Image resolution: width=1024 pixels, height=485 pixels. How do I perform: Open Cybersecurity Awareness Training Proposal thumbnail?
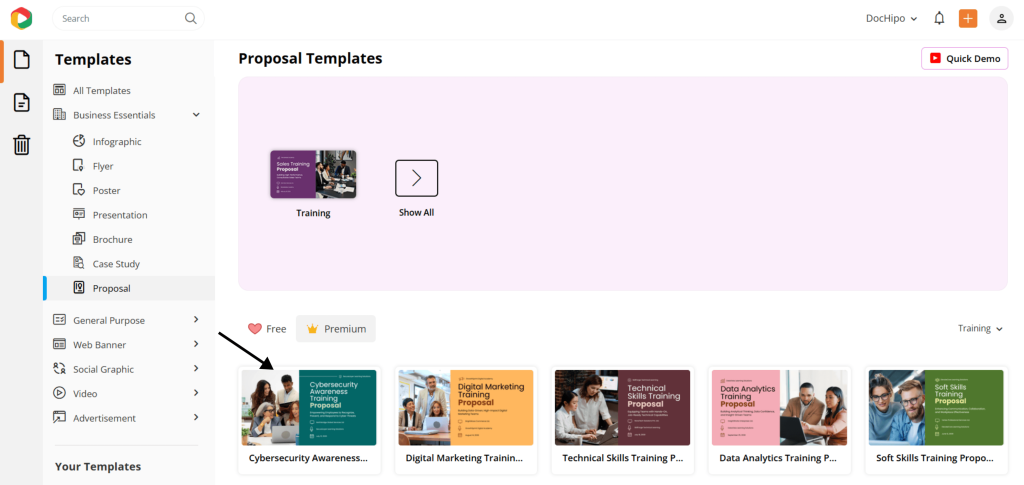click(x=309, y=407)
